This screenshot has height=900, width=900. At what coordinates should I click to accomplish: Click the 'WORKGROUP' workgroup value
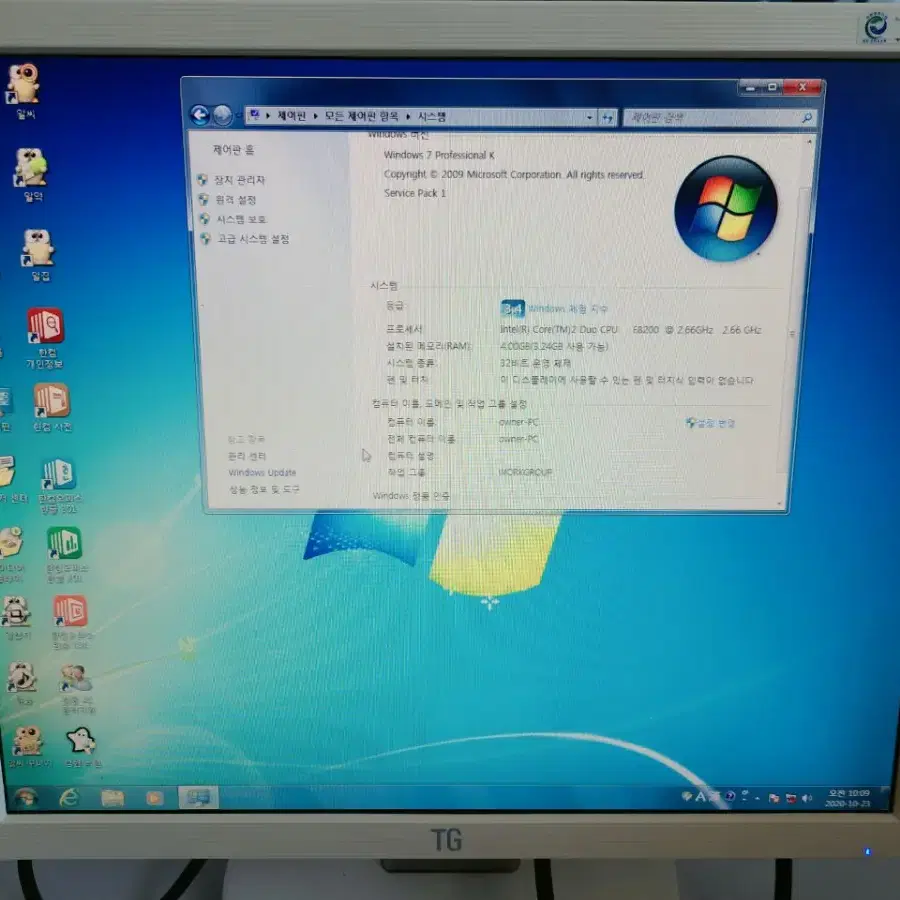[x=525, y=472]
